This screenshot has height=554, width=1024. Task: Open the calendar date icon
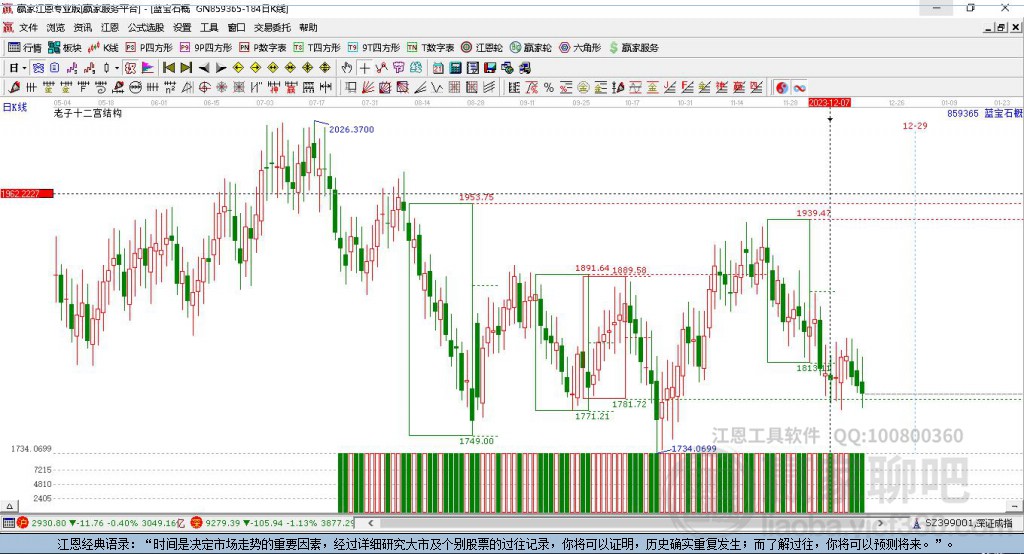coord(438,68)
